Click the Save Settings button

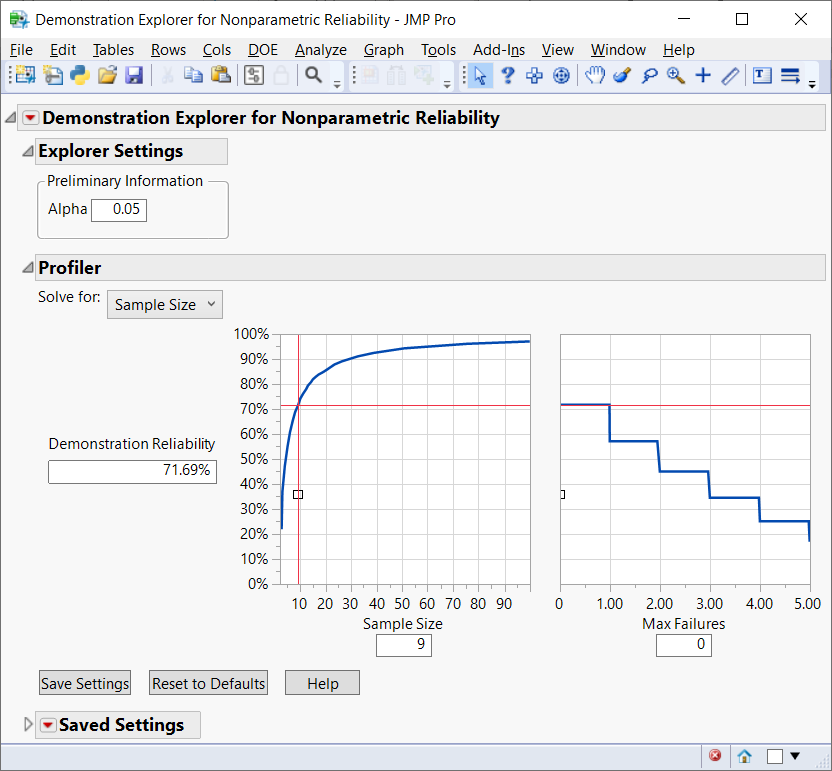tap(84, 682)
